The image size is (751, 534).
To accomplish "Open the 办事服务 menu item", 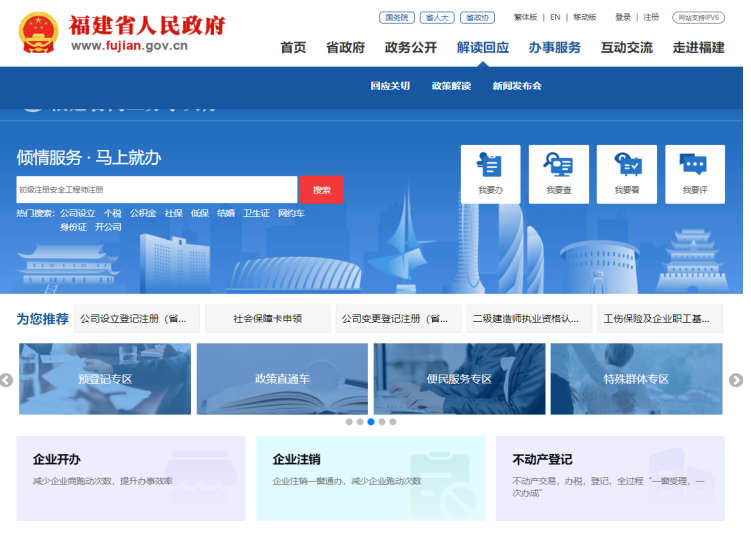I will click(555, 48).
